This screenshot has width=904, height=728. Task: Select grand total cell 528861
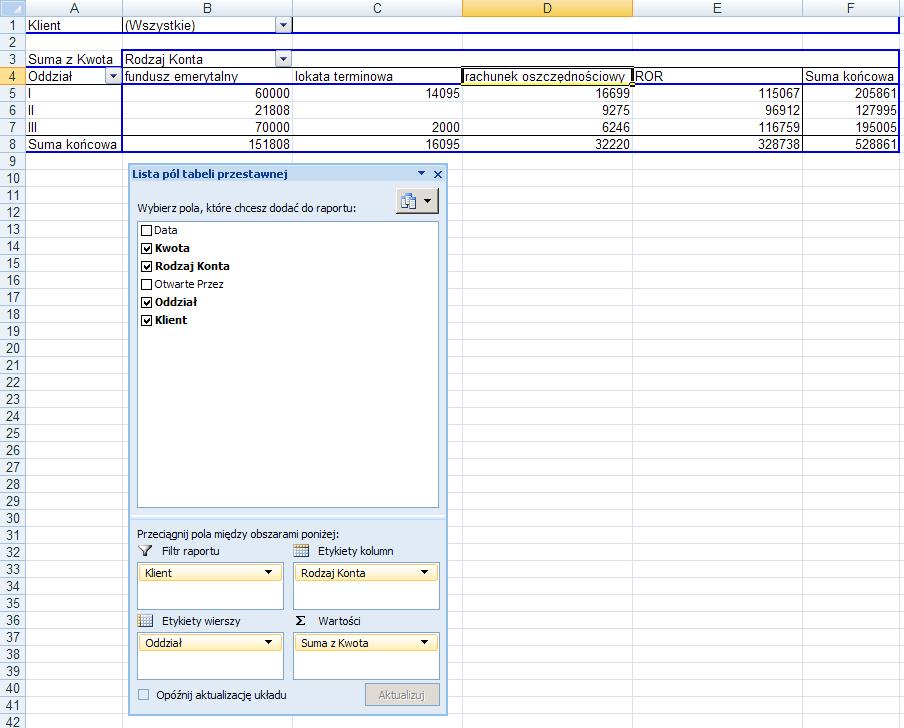point(850,144)
